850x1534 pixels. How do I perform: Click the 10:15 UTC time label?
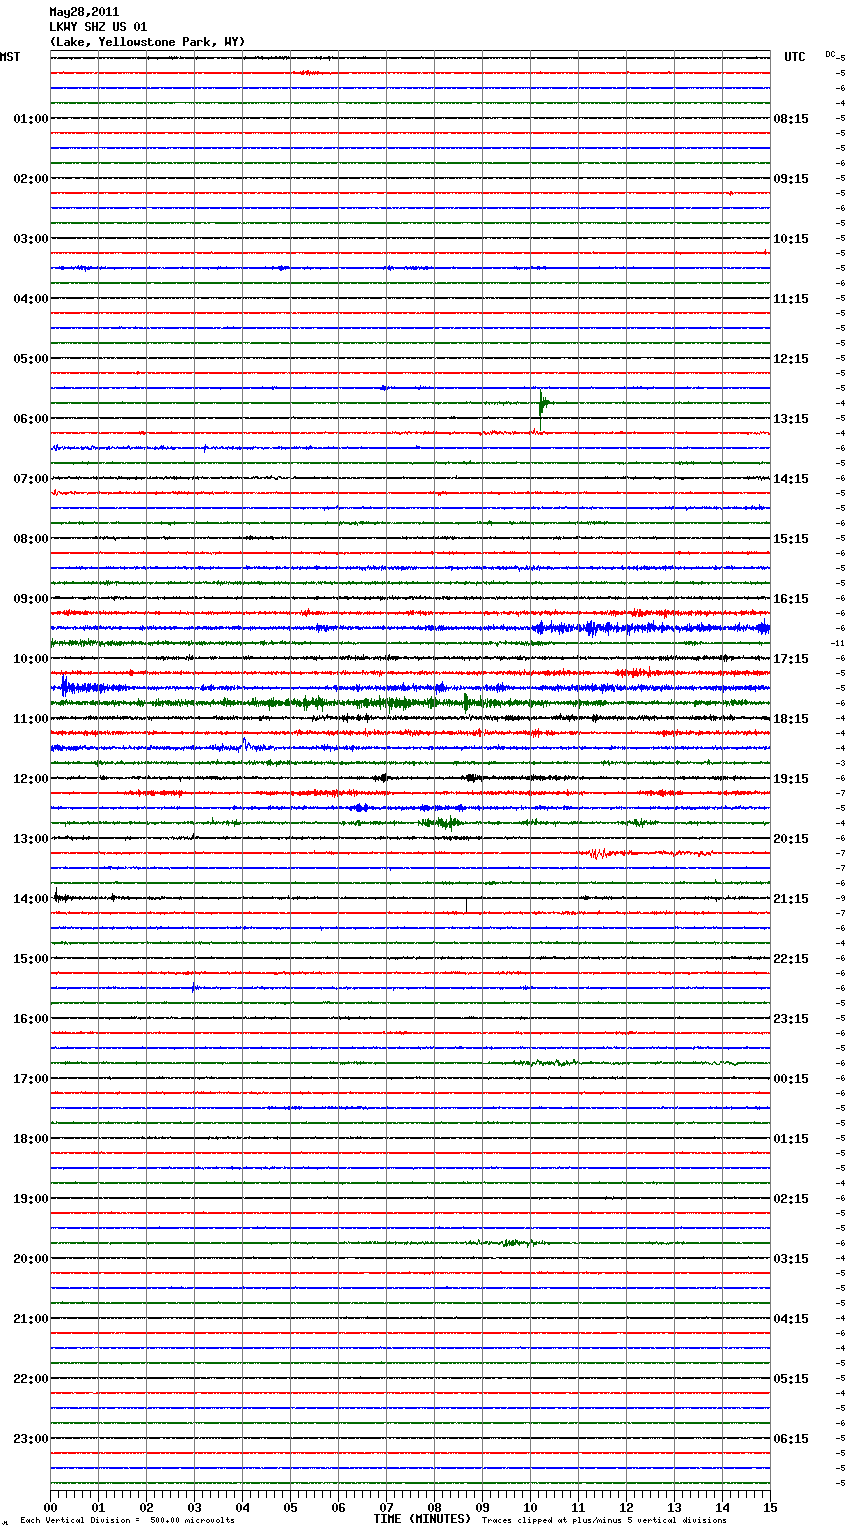pyautogui.click(x=791, y=239)
